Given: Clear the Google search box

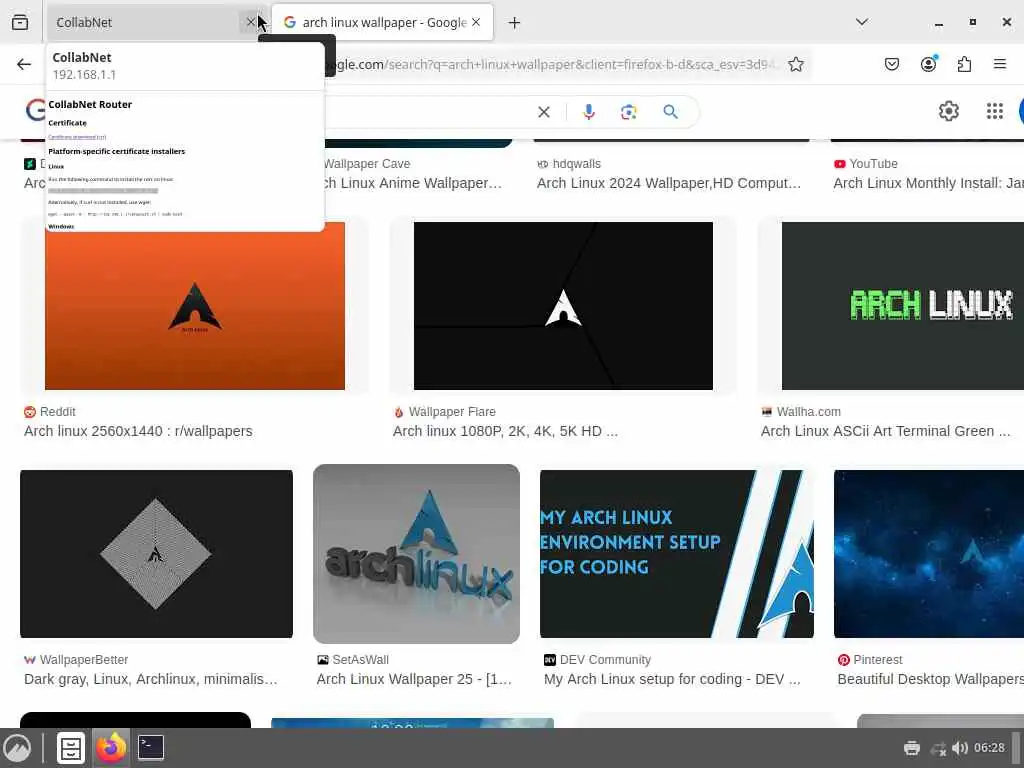Looking at the screenshot, I should pyautogui.click(x=544, y=112).
